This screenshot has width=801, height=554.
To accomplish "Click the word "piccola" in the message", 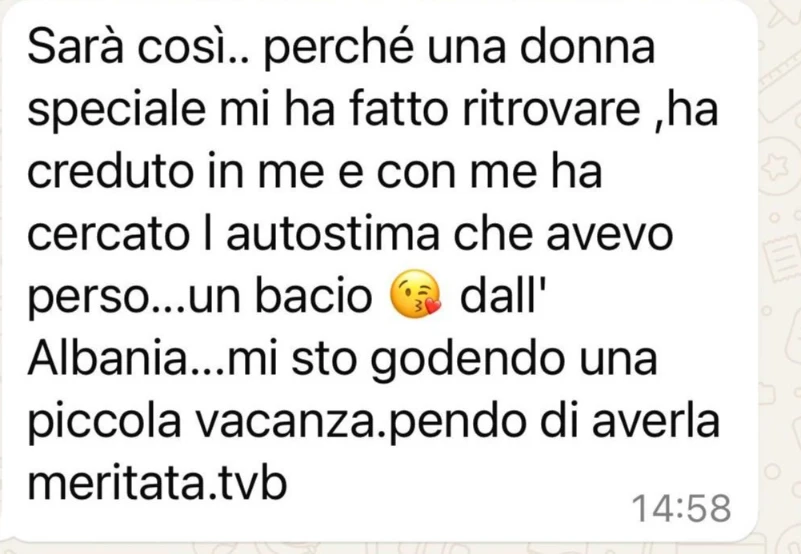I will pos(104,424).
